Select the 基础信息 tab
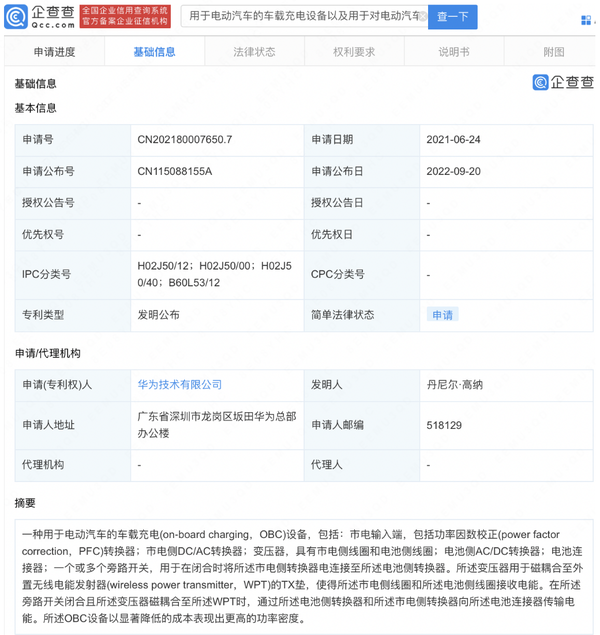 [x=154, y=52]
